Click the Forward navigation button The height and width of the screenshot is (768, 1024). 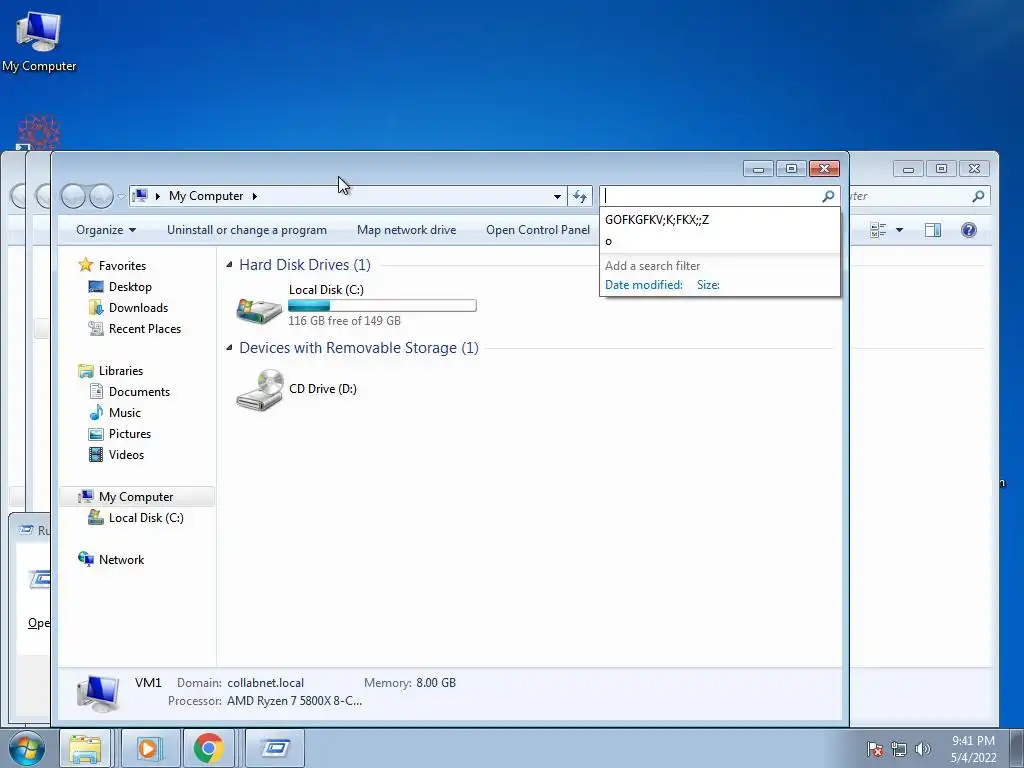tap(101, 196)
